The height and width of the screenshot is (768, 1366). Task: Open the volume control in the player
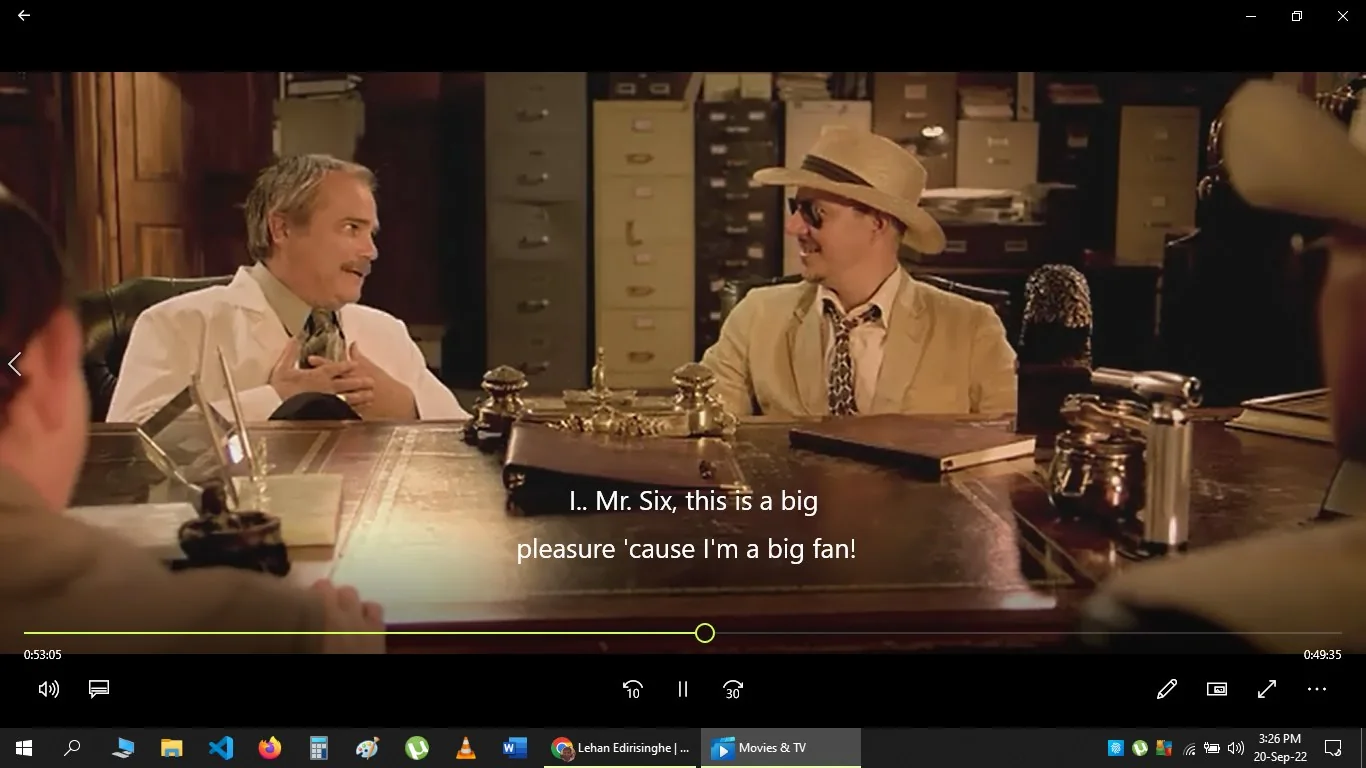click(x=49, y=689)
